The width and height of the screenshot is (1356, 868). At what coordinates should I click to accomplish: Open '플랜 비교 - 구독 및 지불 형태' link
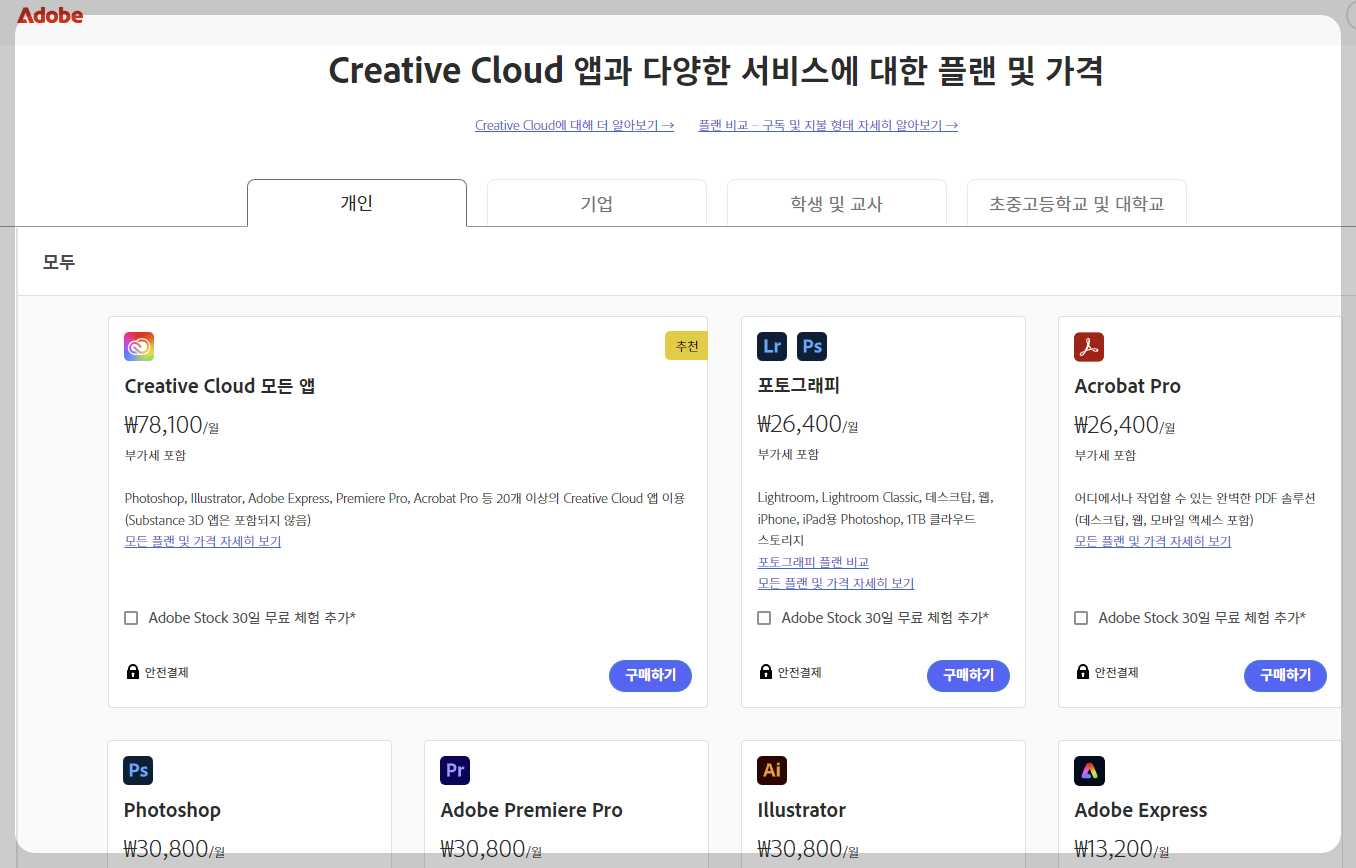click(x=828, y=125)
